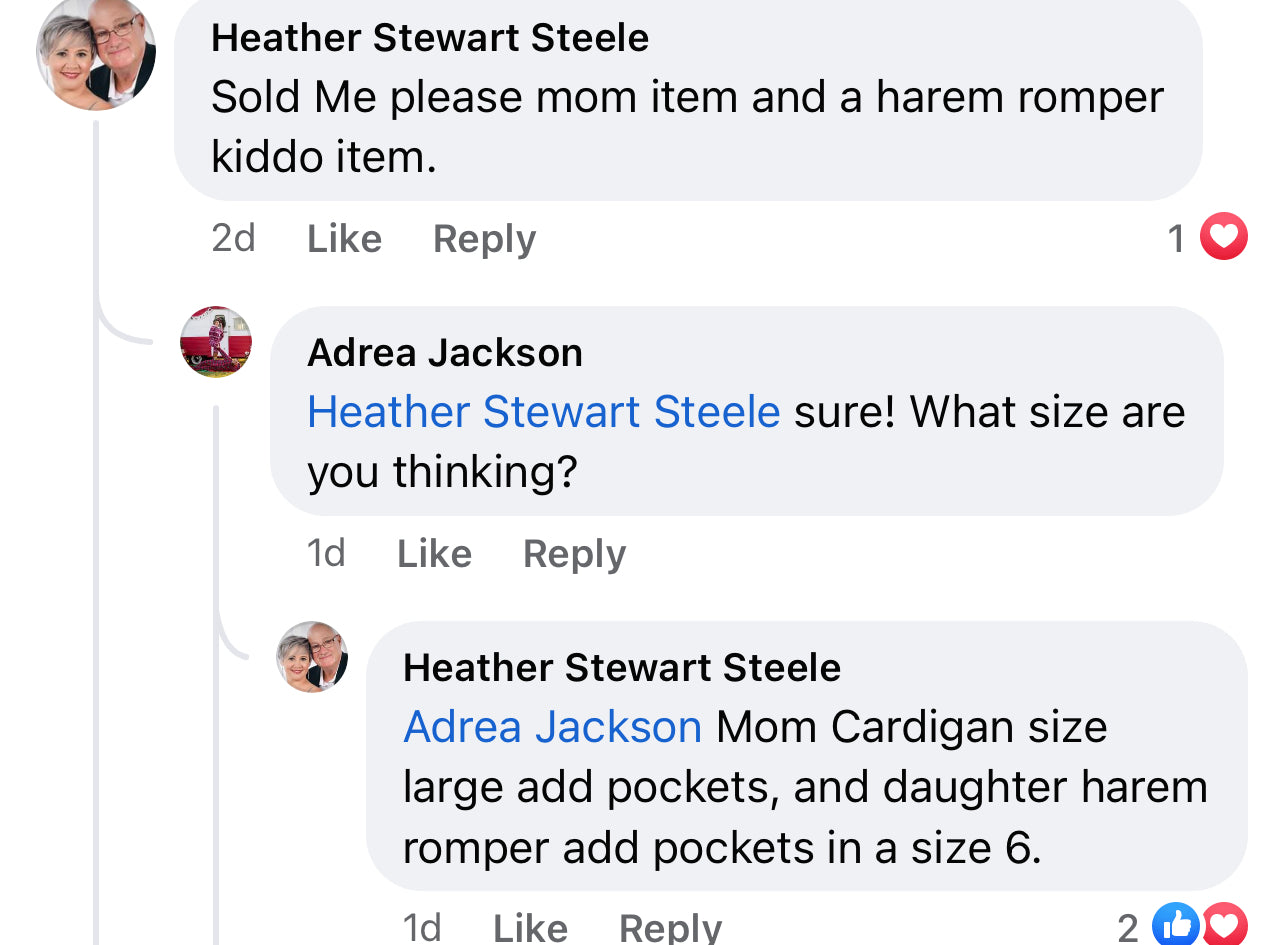Click the 2d timestamp on first comment
Screen dimensions: 1284x945
pos(233,238)
